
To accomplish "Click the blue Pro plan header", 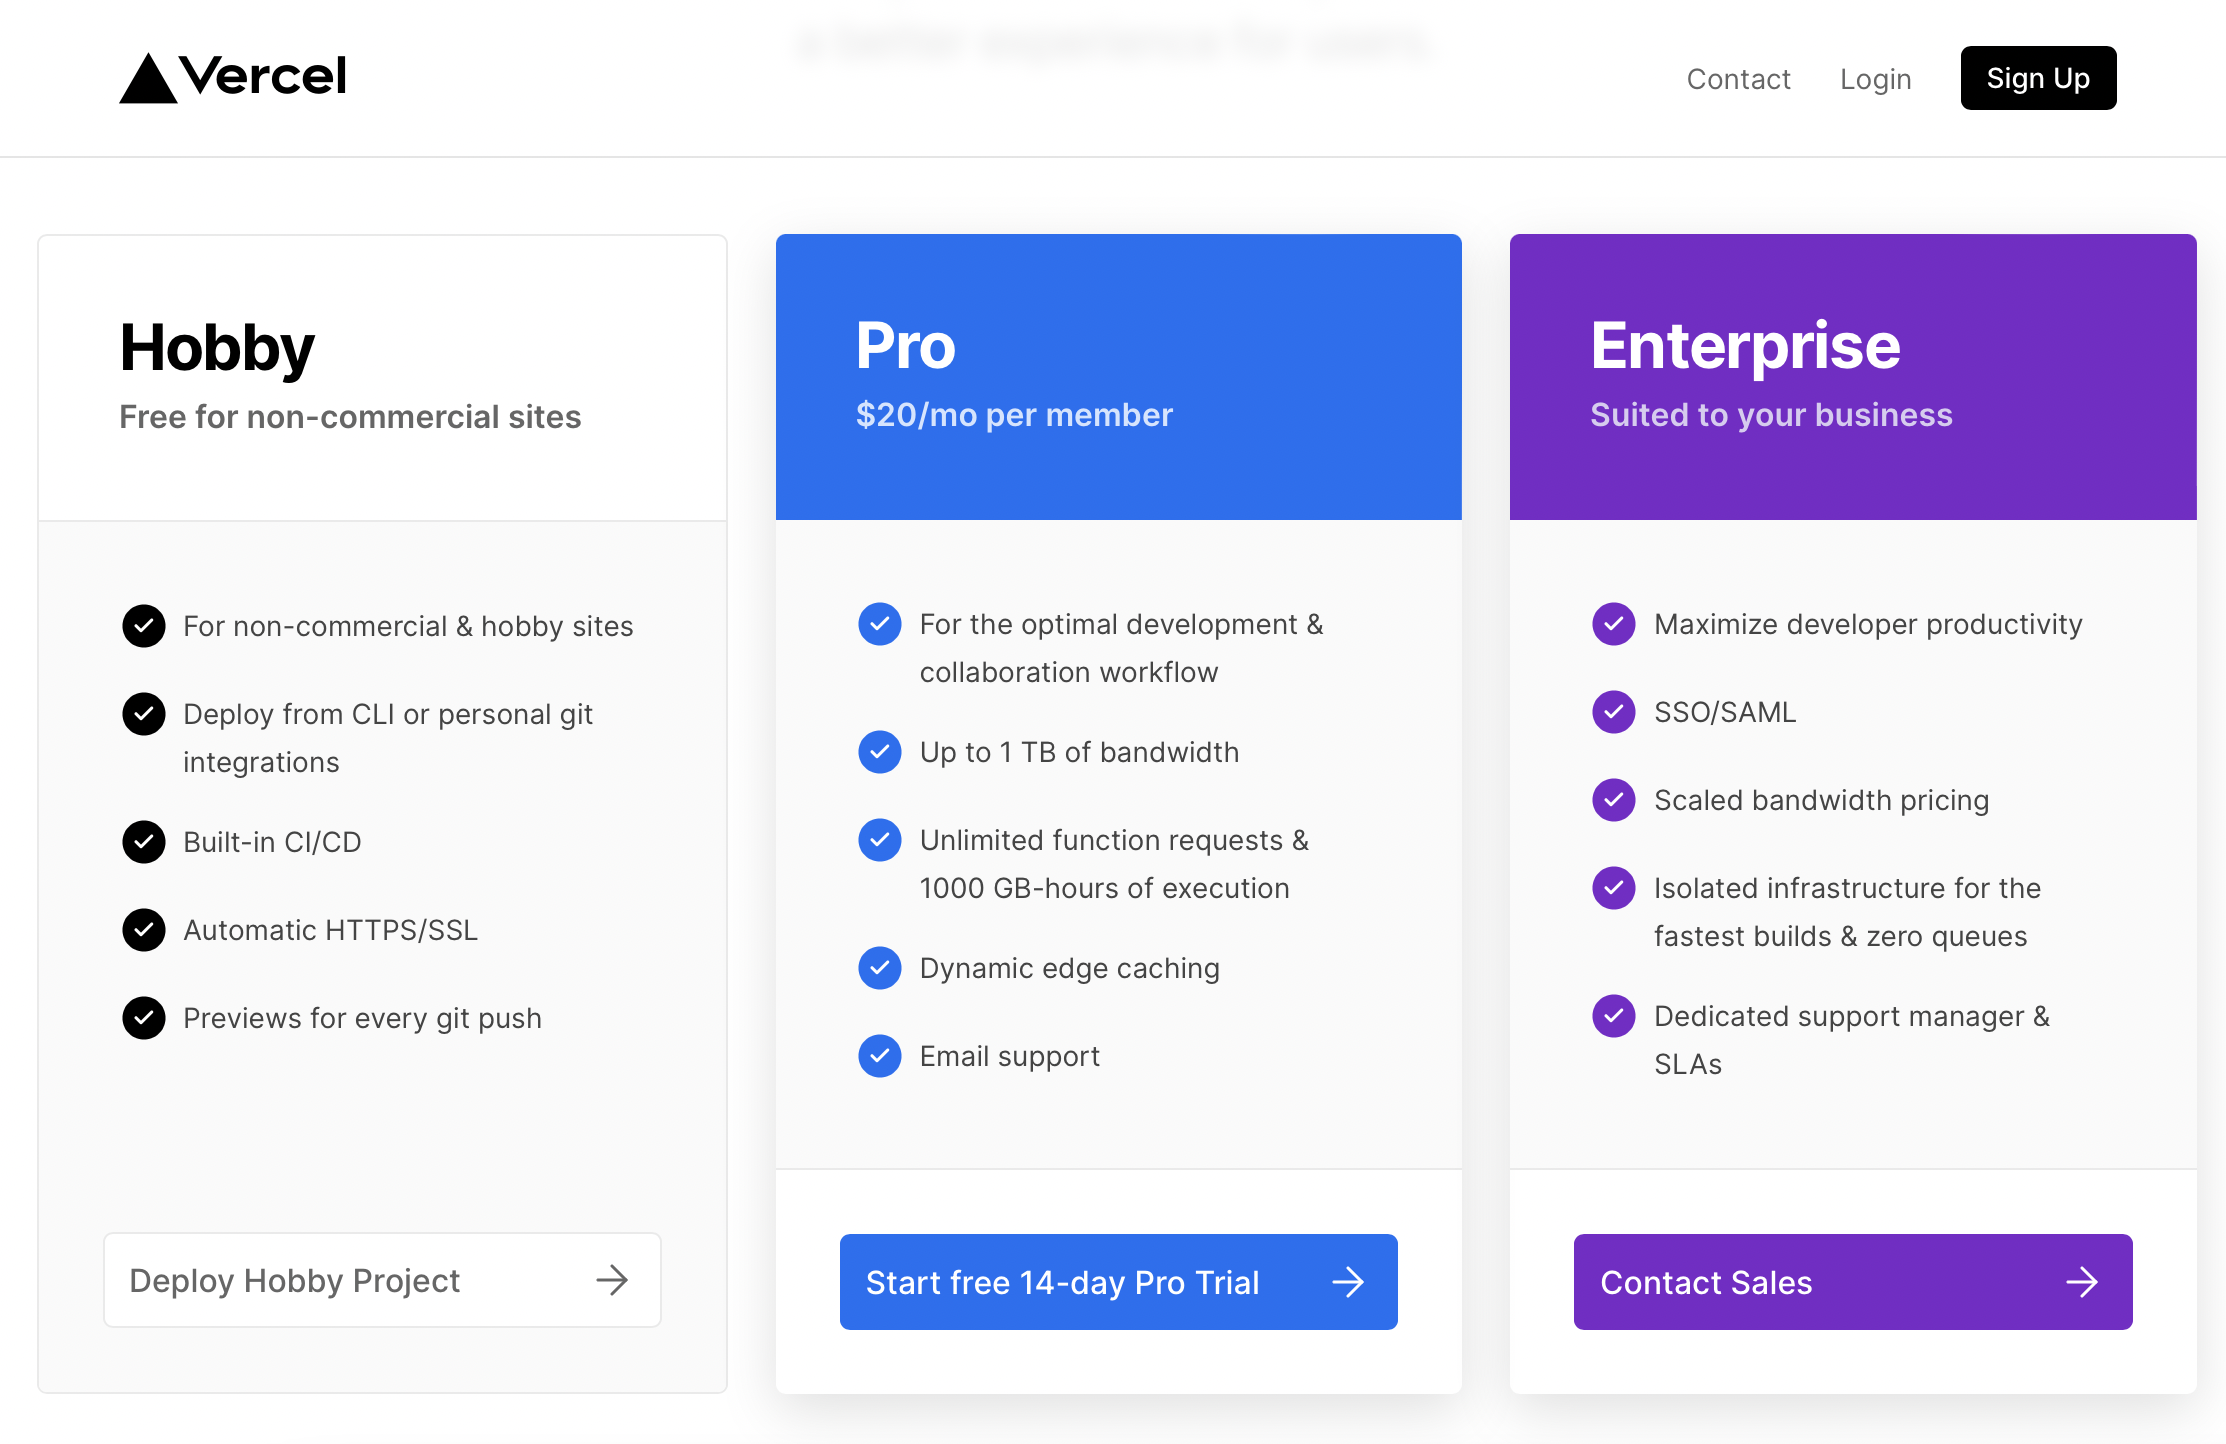I will pyautogui.click(x=1118, y=377).
